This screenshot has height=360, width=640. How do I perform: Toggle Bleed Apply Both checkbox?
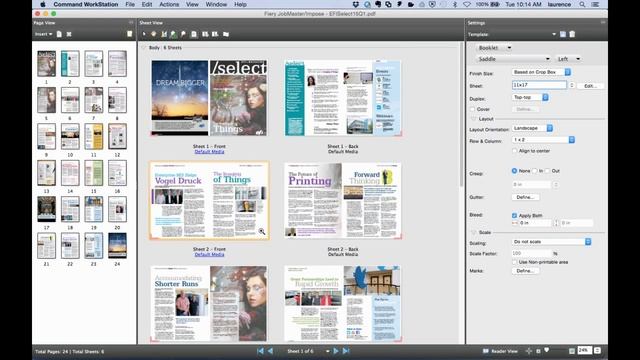514,216
